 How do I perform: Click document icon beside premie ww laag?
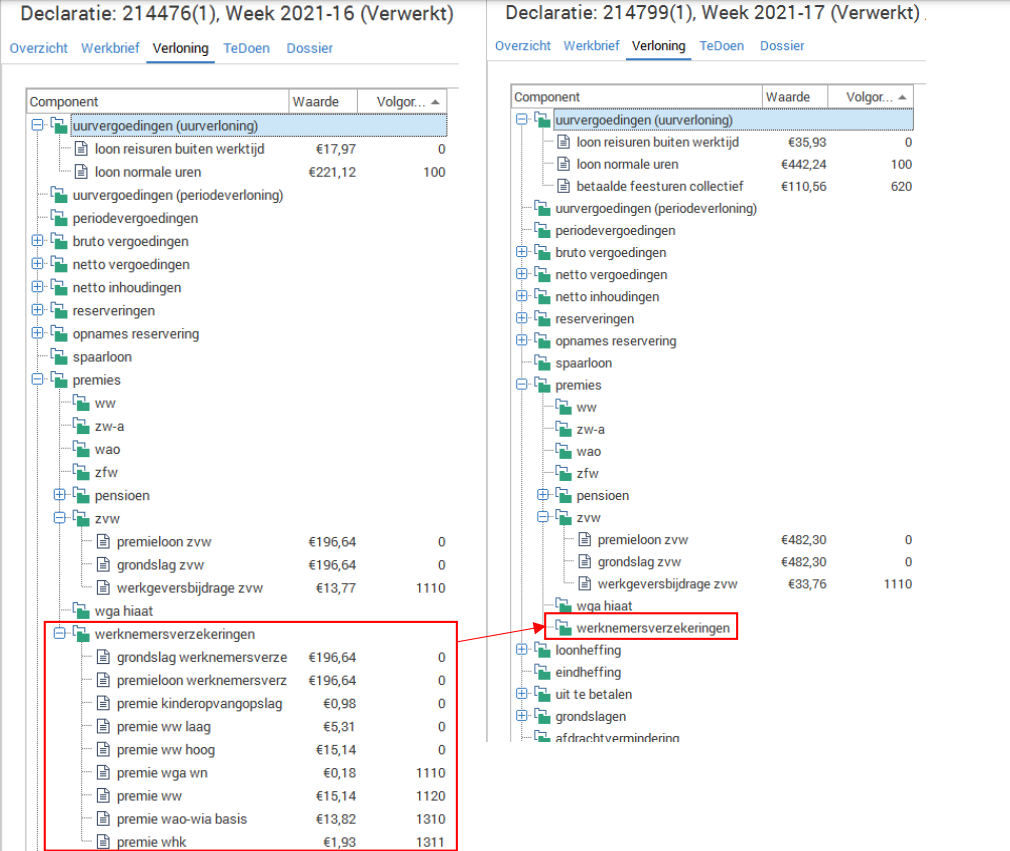coord(103,726)
